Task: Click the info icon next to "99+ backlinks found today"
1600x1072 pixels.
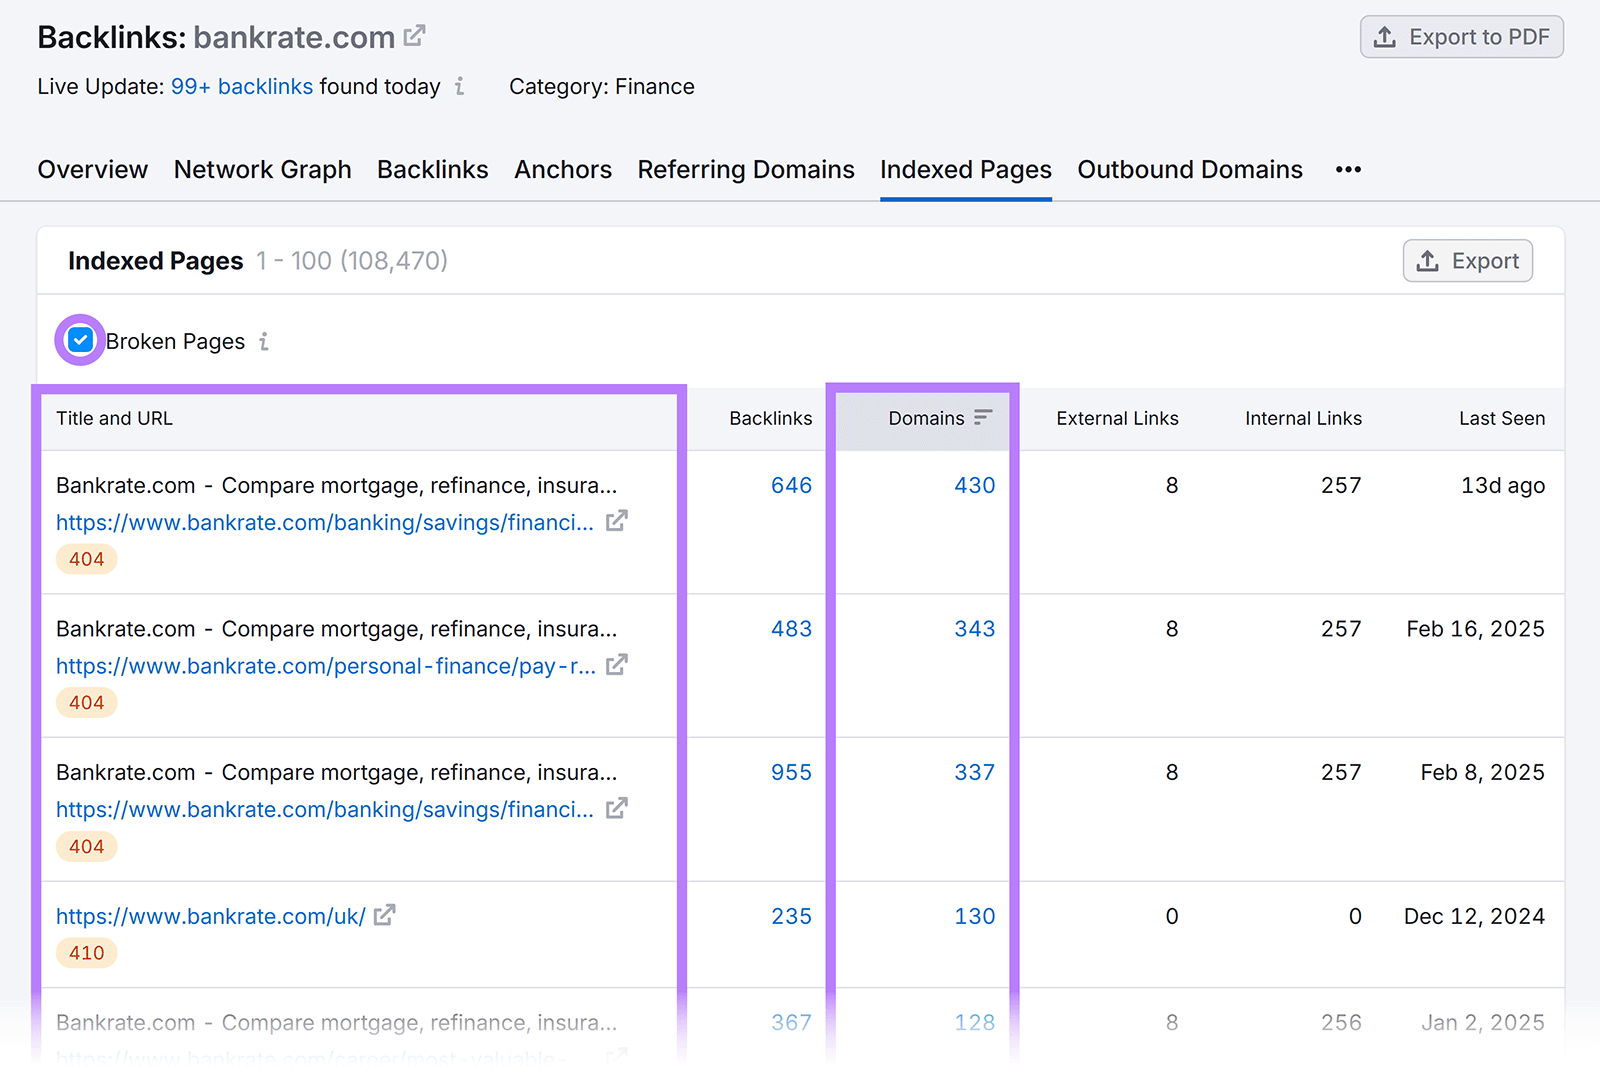Action: pyautogui.click(x=459, y=88)
